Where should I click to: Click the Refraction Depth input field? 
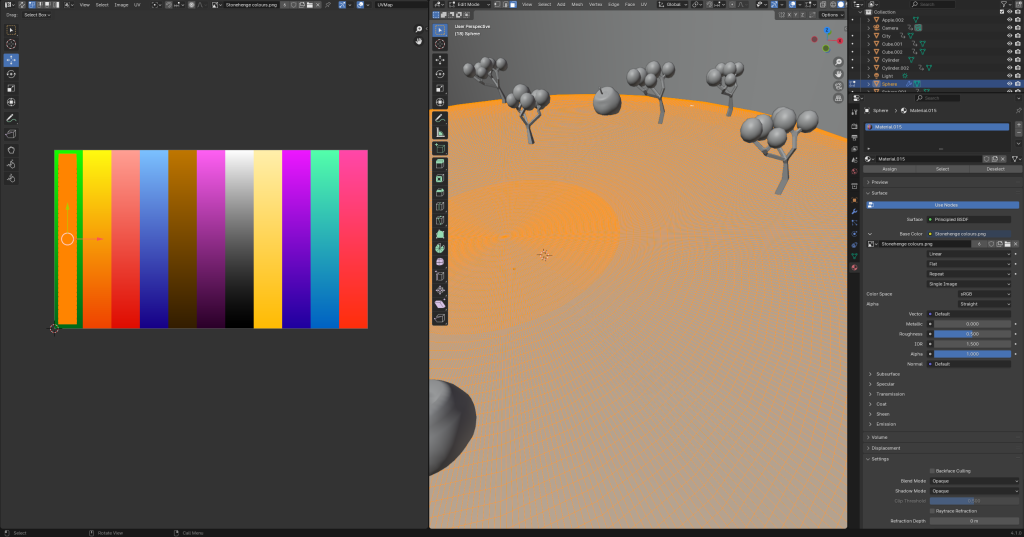(x=970, y=521)
